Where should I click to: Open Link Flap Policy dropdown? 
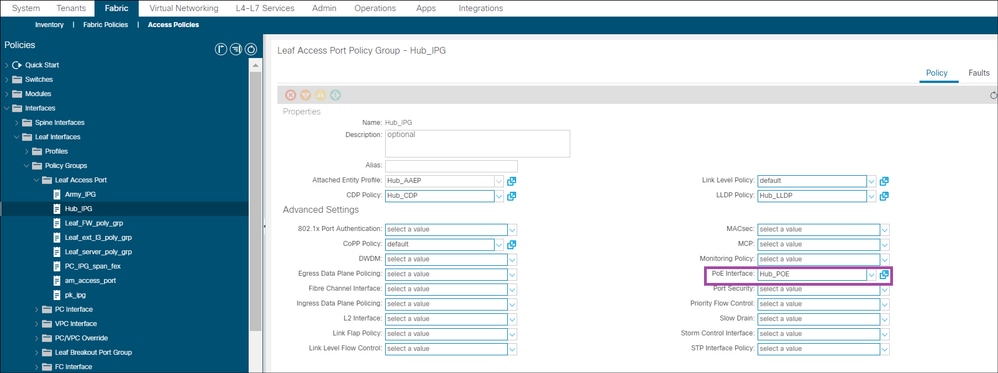tap(512, 334)
